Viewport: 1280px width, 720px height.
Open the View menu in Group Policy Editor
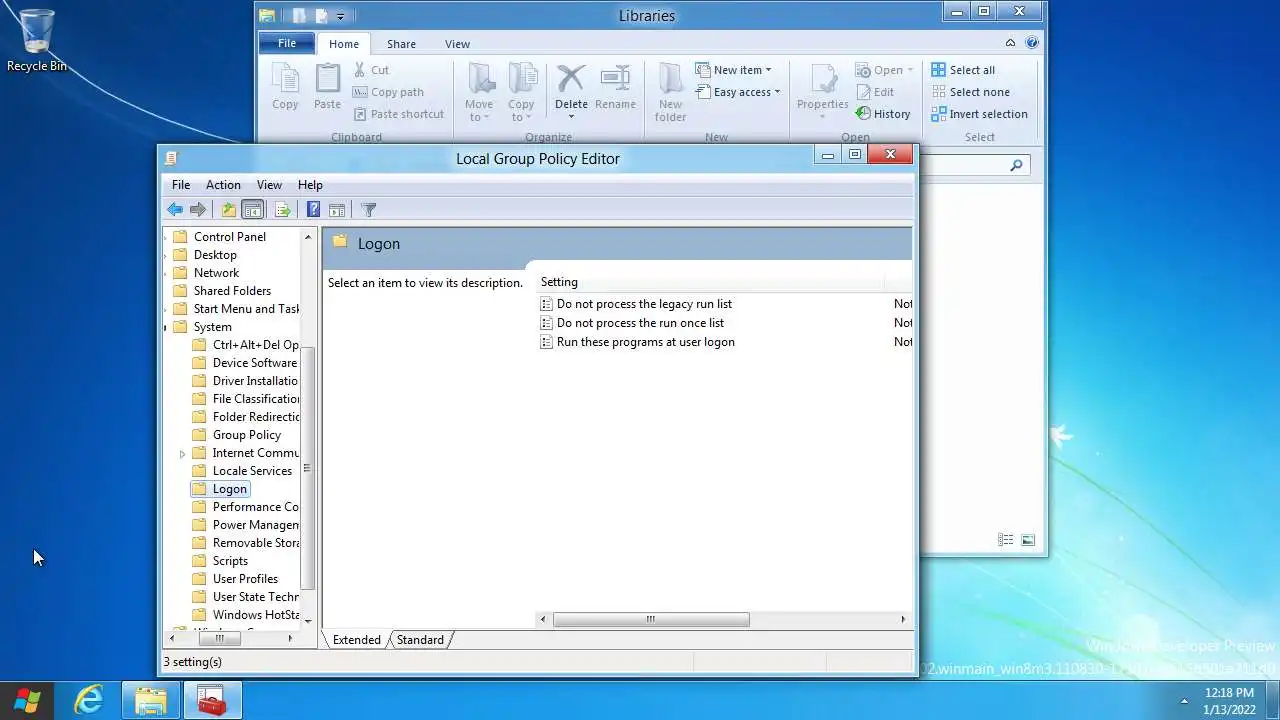[x=269, y=185]
